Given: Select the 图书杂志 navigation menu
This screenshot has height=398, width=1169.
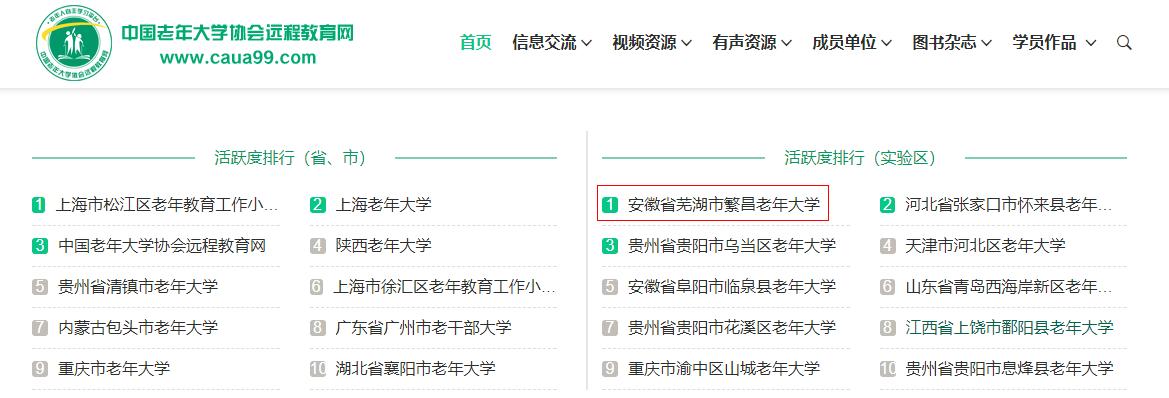Looking at the screenshot, I should pos(952,42).
